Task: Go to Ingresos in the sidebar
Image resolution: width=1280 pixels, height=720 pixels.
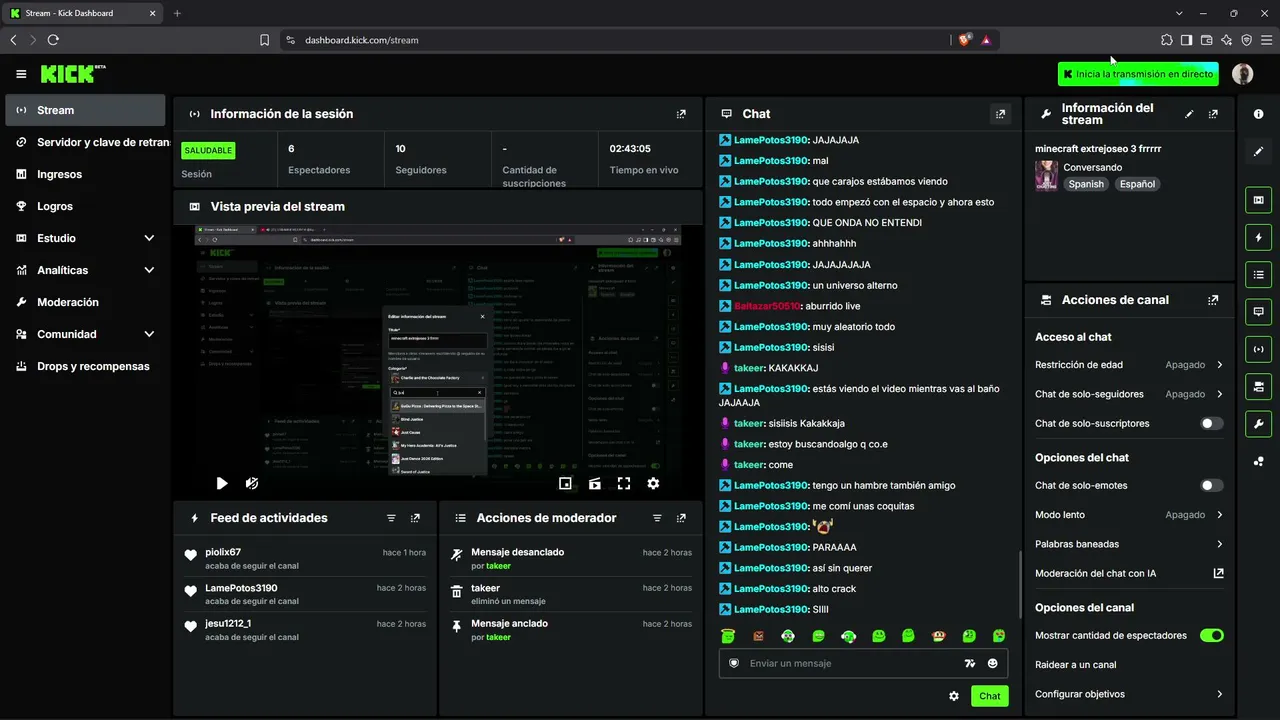Action: tap(85, 174)
